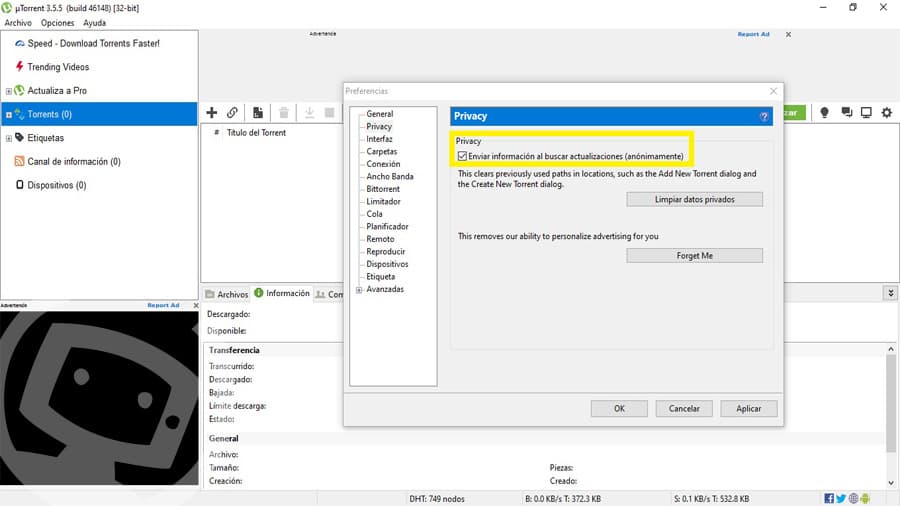Open the Opciones menu
900x506 pixels.
pos(57,23)
